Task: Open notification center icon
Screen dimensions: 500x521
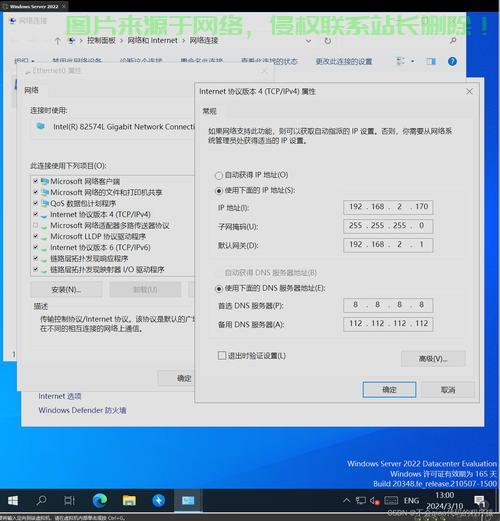Action: [480, 500]
